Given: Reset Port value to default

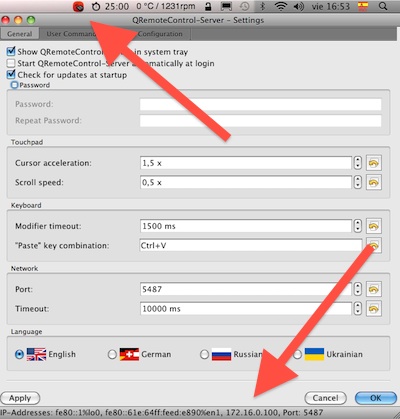Looking at the screenshot, I should (x=374, y=289).
